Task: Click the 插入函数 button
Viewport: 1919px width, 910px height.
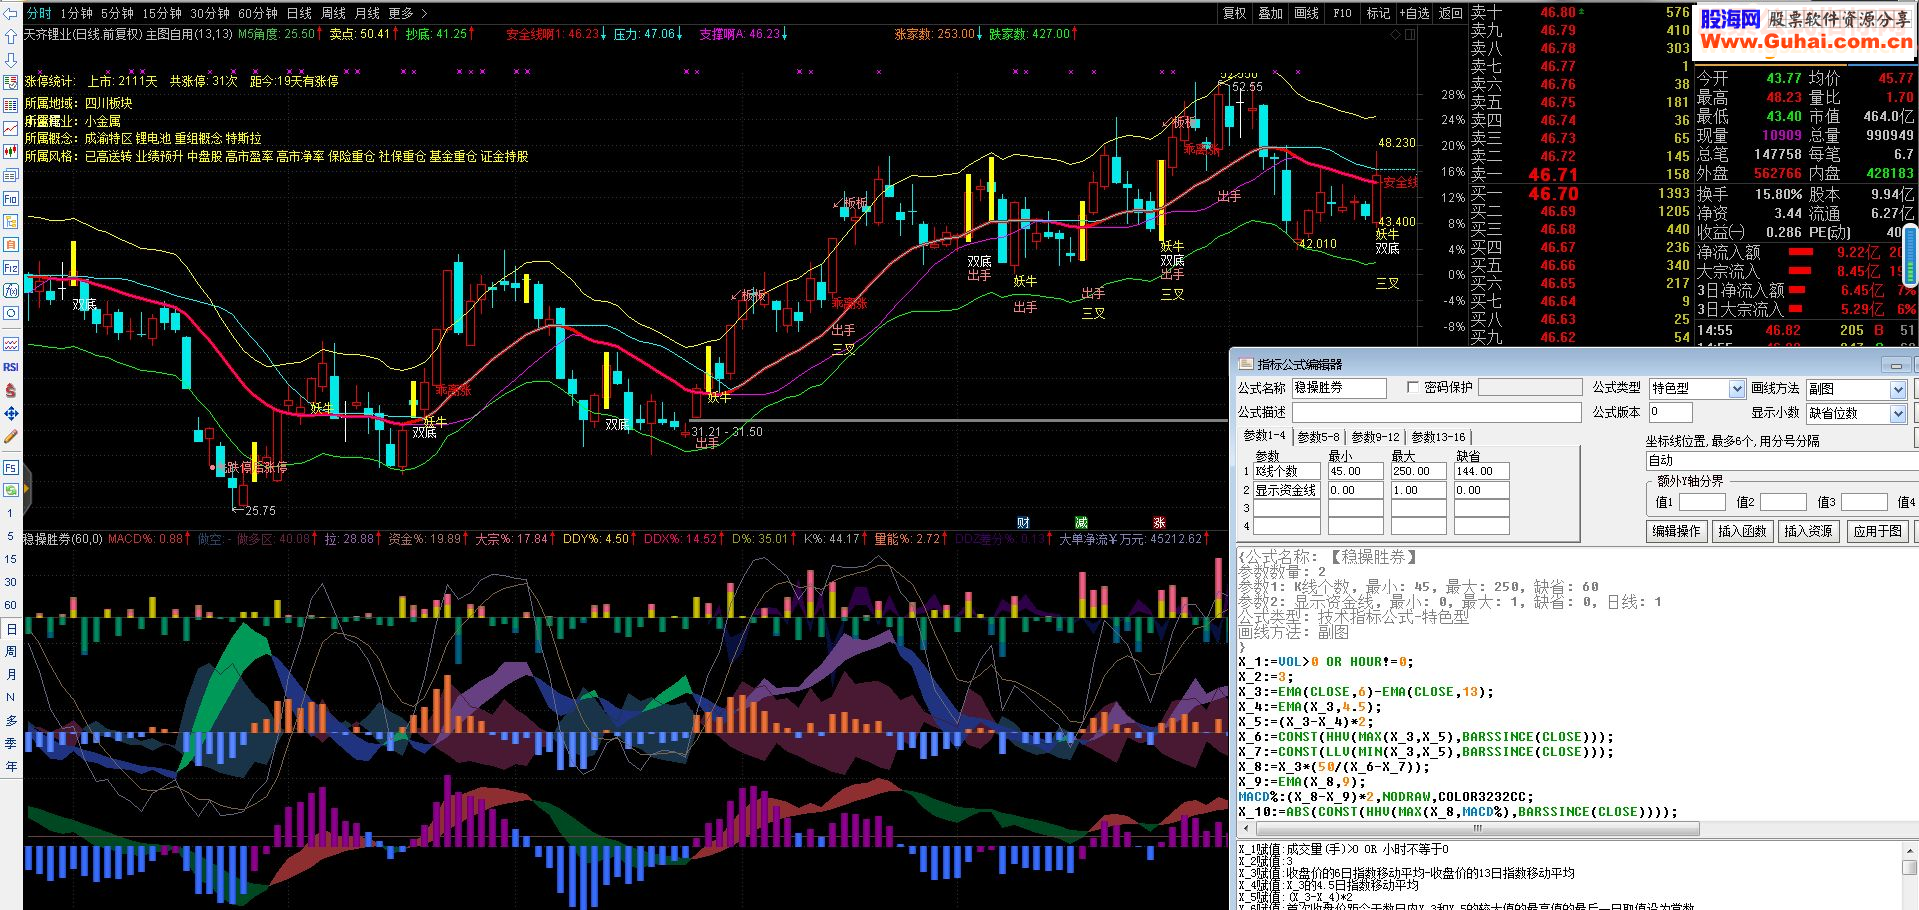Action: (x=1742, y=532)
